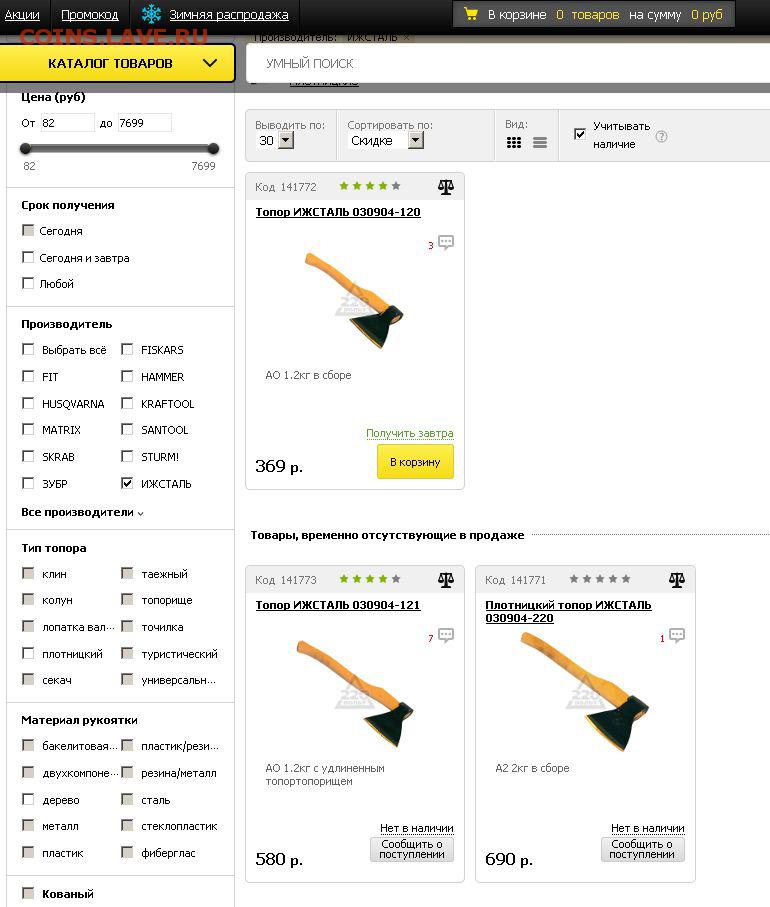Expand Все производители list
The image size is (770, 907).
pos(82,513)
